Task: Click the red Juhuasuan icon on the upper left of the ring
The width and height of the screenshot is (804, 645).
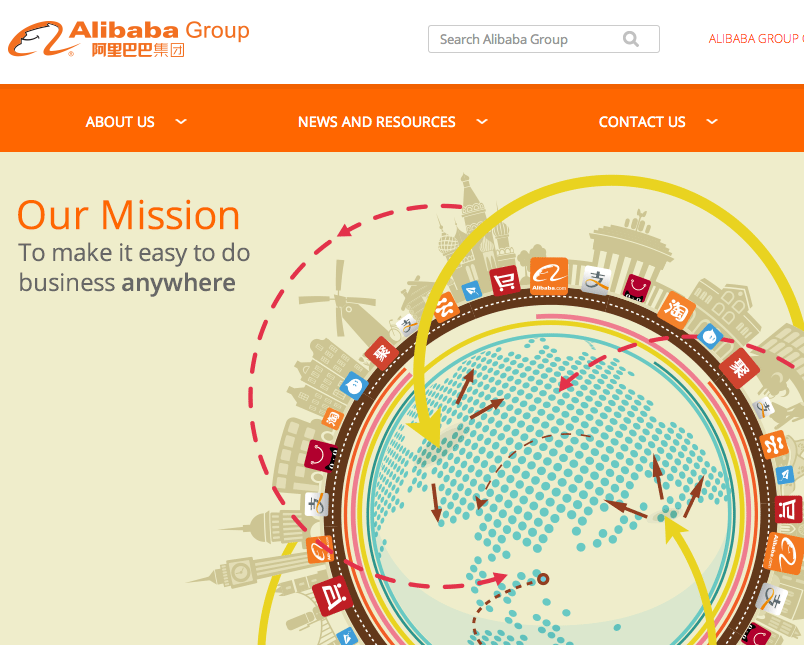Action: point(381,353)
